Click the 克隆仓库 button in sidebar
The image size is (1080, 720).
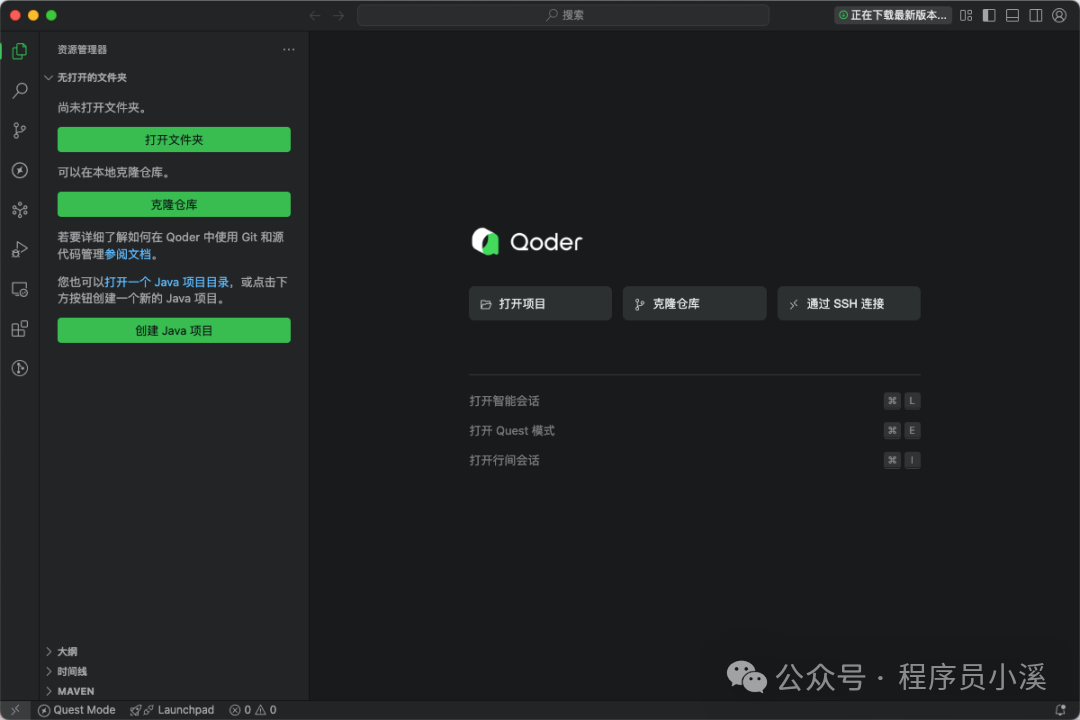coord(174,205)
